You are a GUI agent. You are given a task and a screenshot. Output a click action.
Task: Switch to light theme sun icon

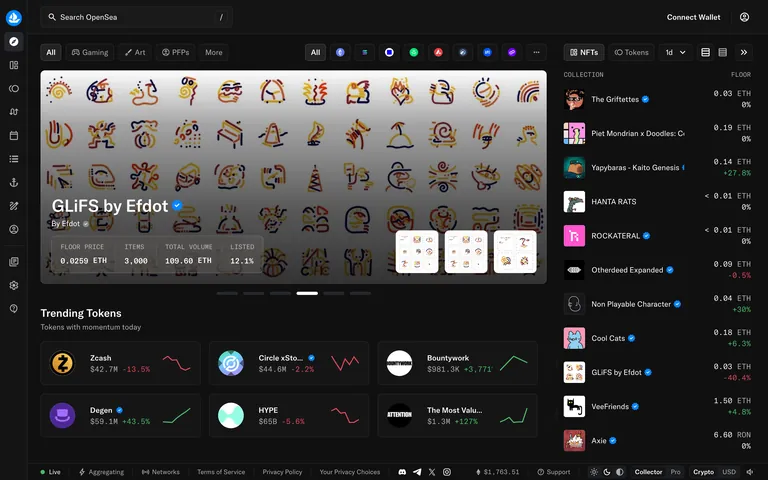[x=594, y=472]
